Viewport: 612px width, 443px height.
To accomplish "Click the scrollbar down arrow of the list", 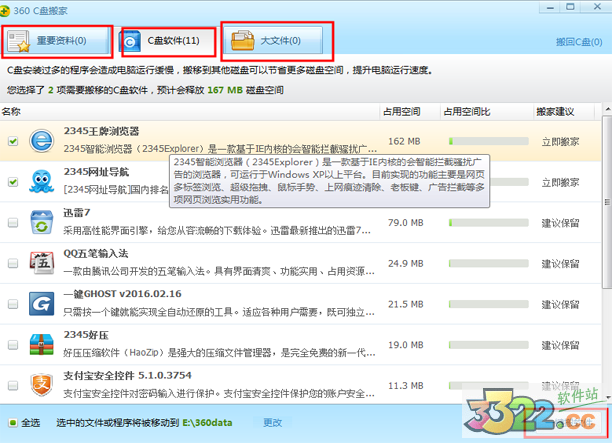I will (x=607, y=397).
